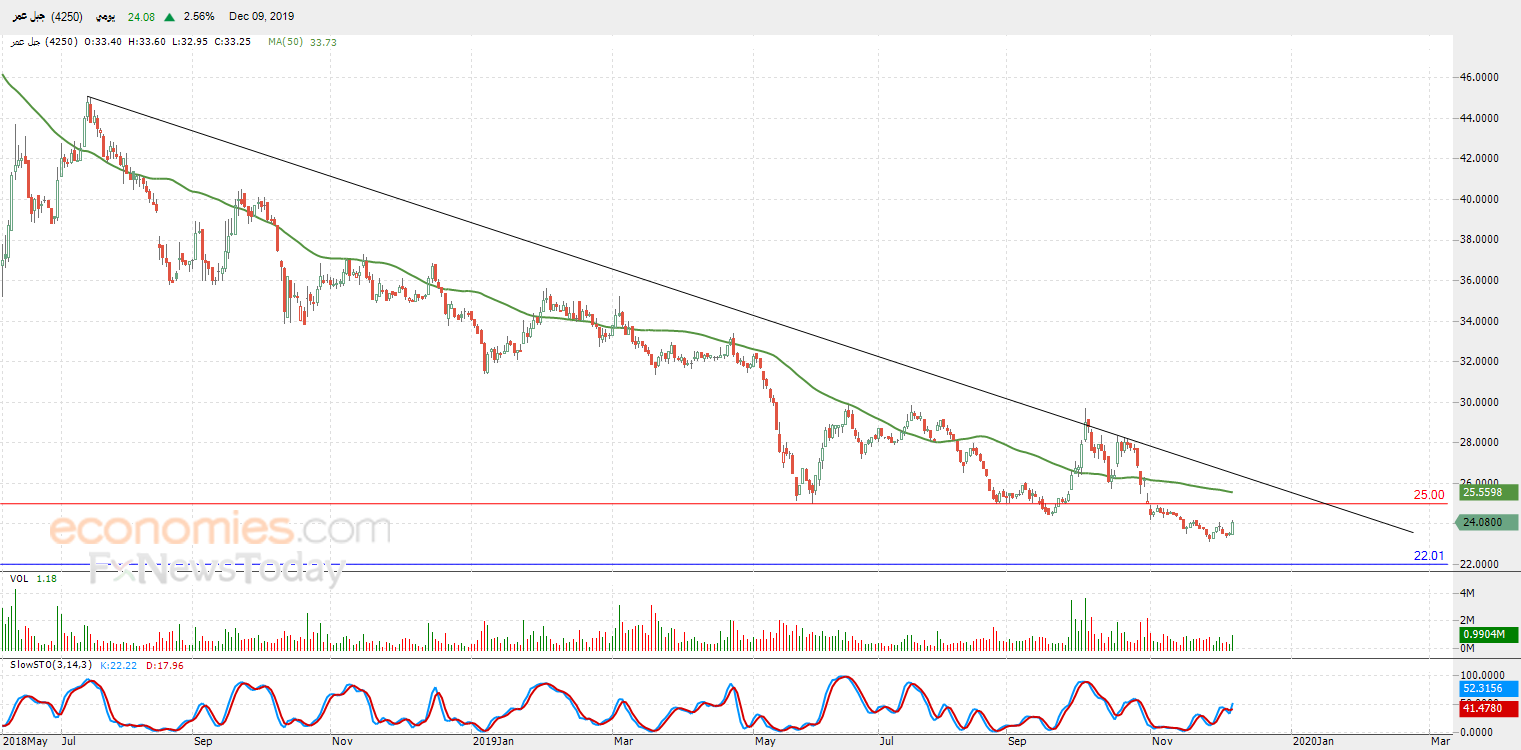This screenshot has width=1521, height=750.
Task: Click the green up-arrow change indicator
Action: coord(171,17)
